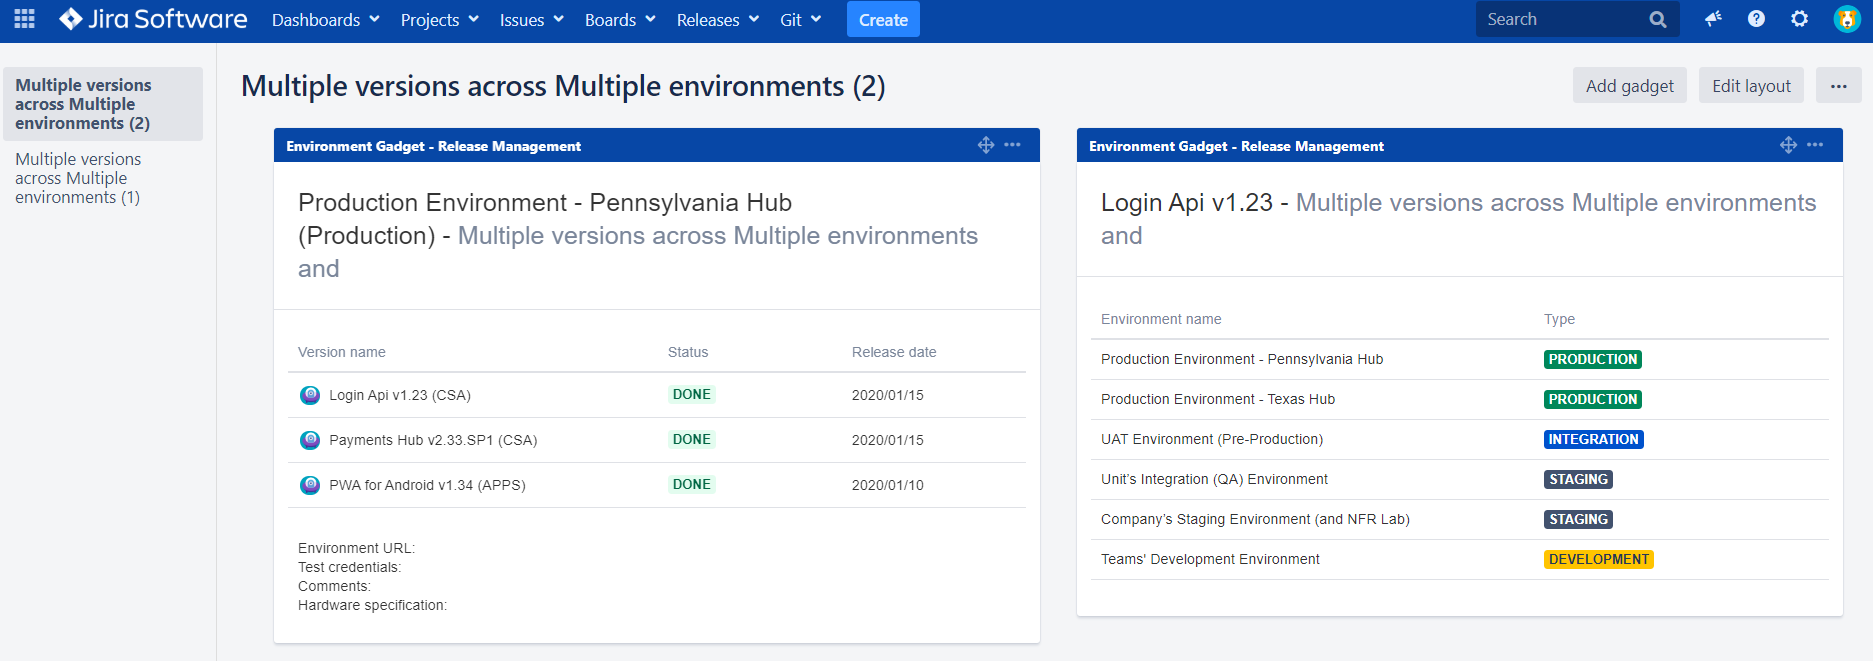Click the Jira Software logo
Viewport: 1873px width, 661px height.
(x=153, y=19)
